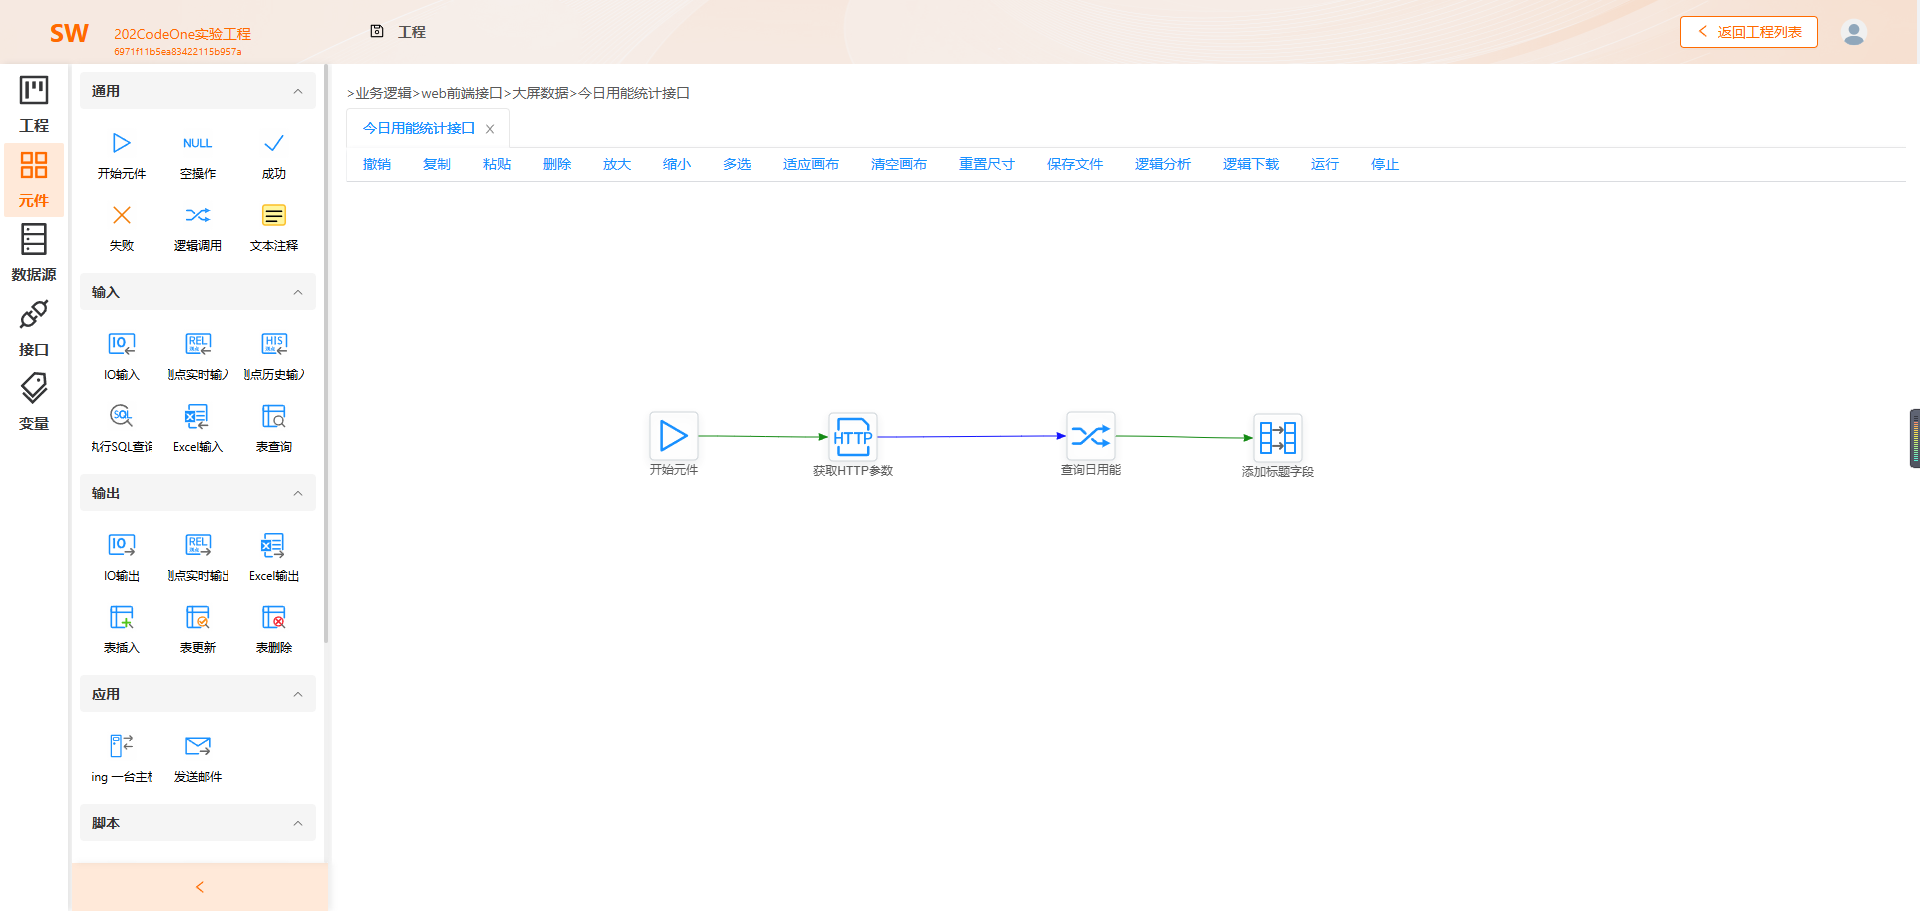Pick the 文本注释 note component
The width and height of the screenshot is (1920, 911).
point(274,227)
